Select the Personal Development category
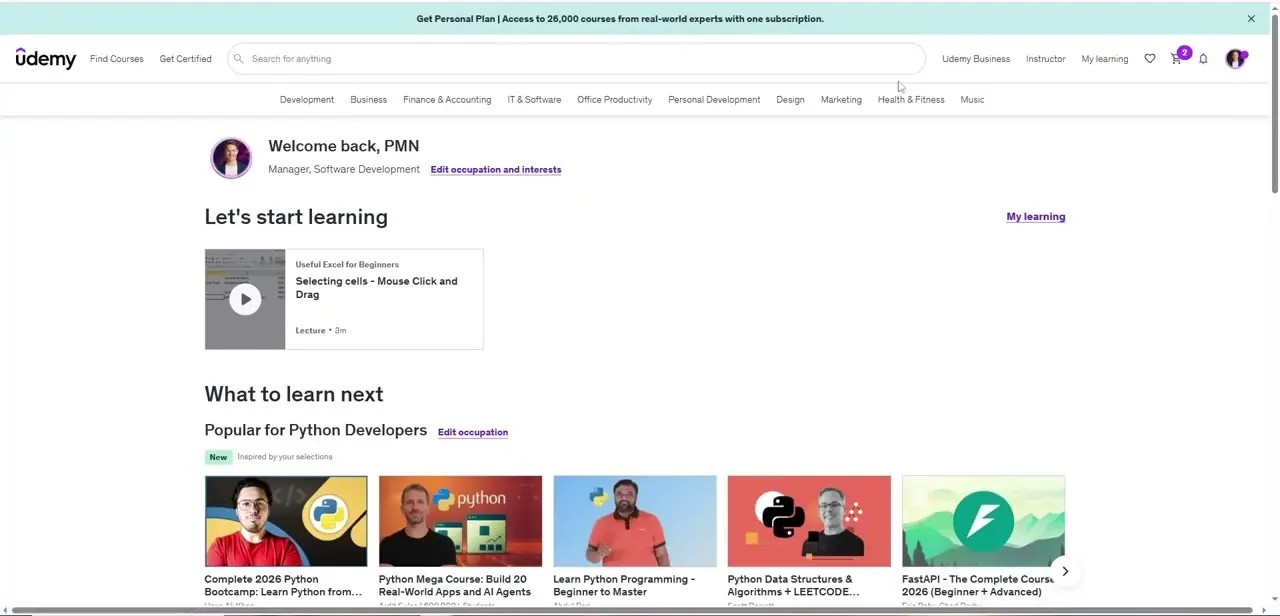1280x616 pixels. pos(714,100)
